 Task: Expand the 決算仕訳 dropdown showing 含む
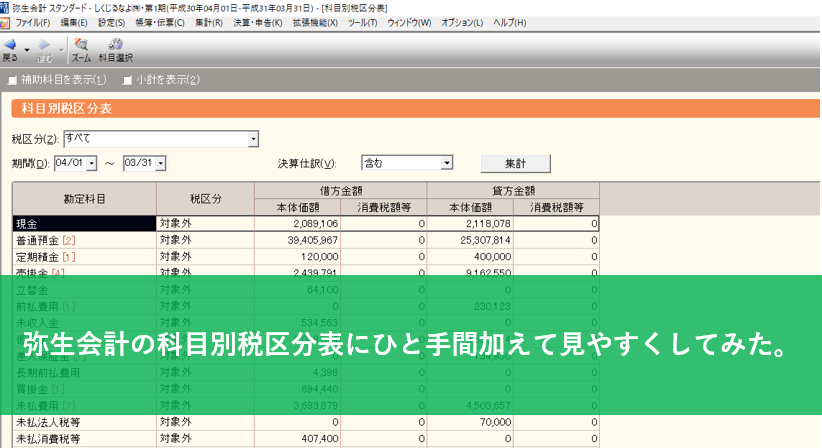tap(447, 163)
